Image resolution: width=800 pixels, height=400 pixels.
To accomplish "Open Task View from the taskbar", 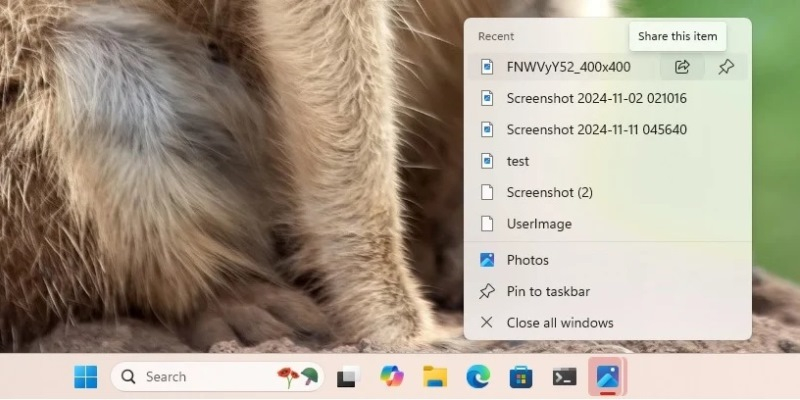I will click(347, 377).
